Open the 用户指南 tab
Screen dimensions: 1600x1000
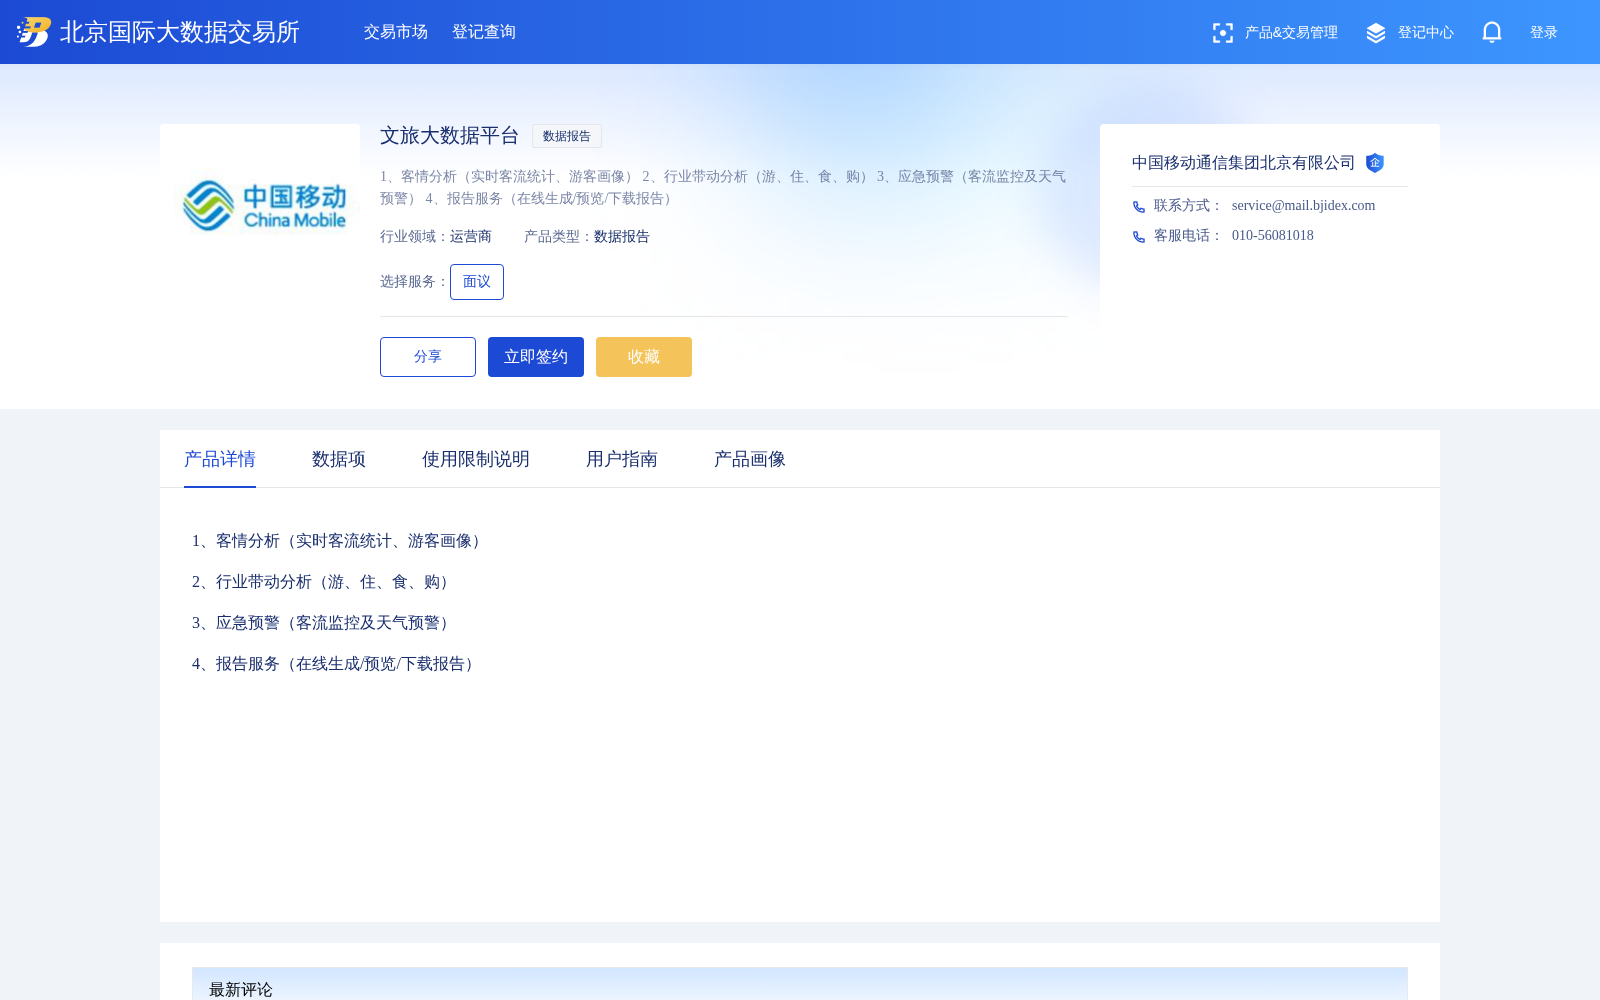tap(622, 459)
